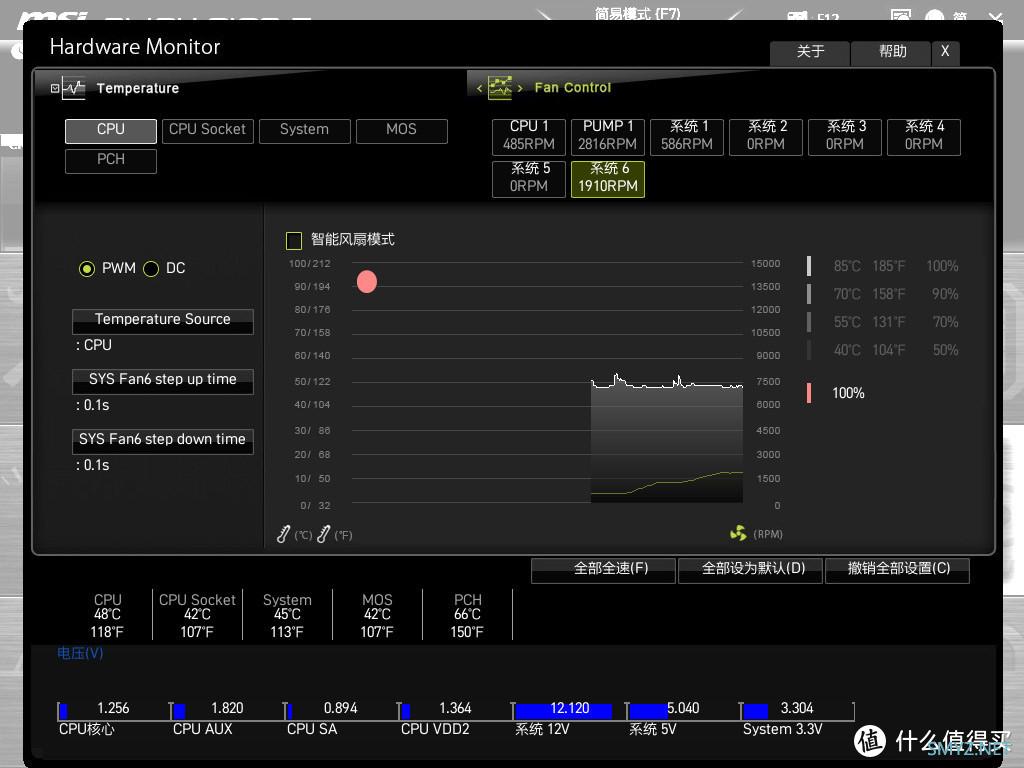Open SYS Fan6 step down time setting
The height and width of the screenshot is (768, 1024).
(162, 440)
